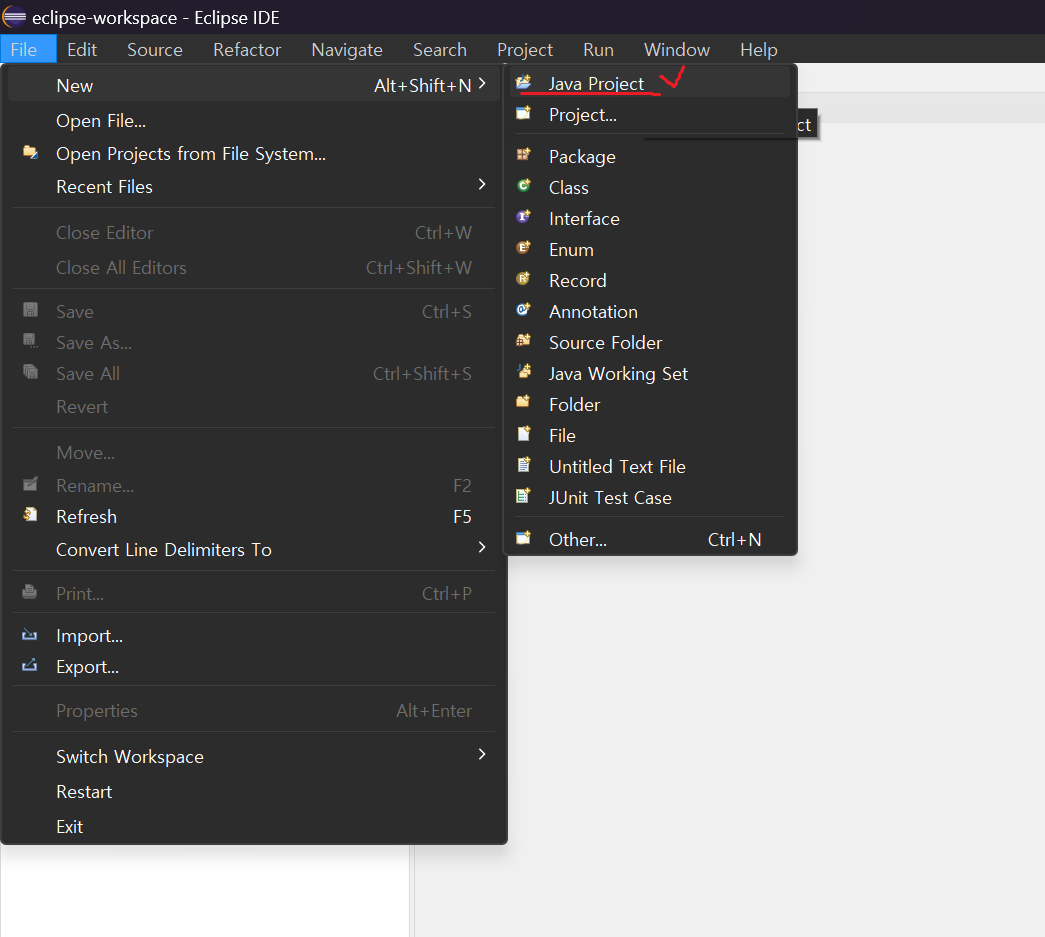
Task: Select Class label in New submenu
Action: tap(569, 188)
